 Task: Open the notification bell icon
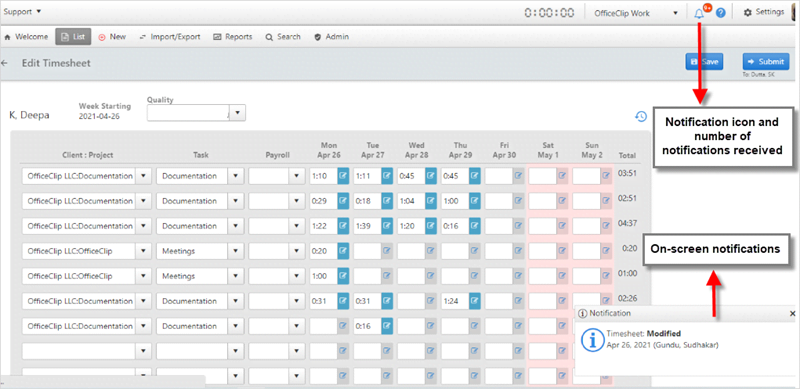699,14
